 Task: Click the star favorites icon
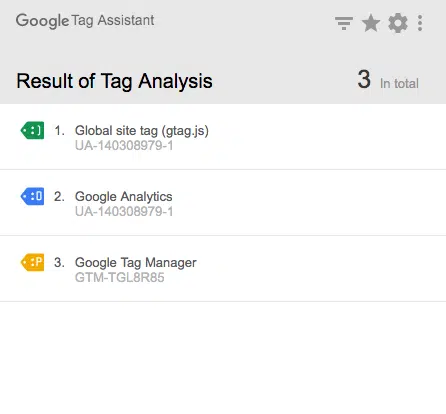371,23
